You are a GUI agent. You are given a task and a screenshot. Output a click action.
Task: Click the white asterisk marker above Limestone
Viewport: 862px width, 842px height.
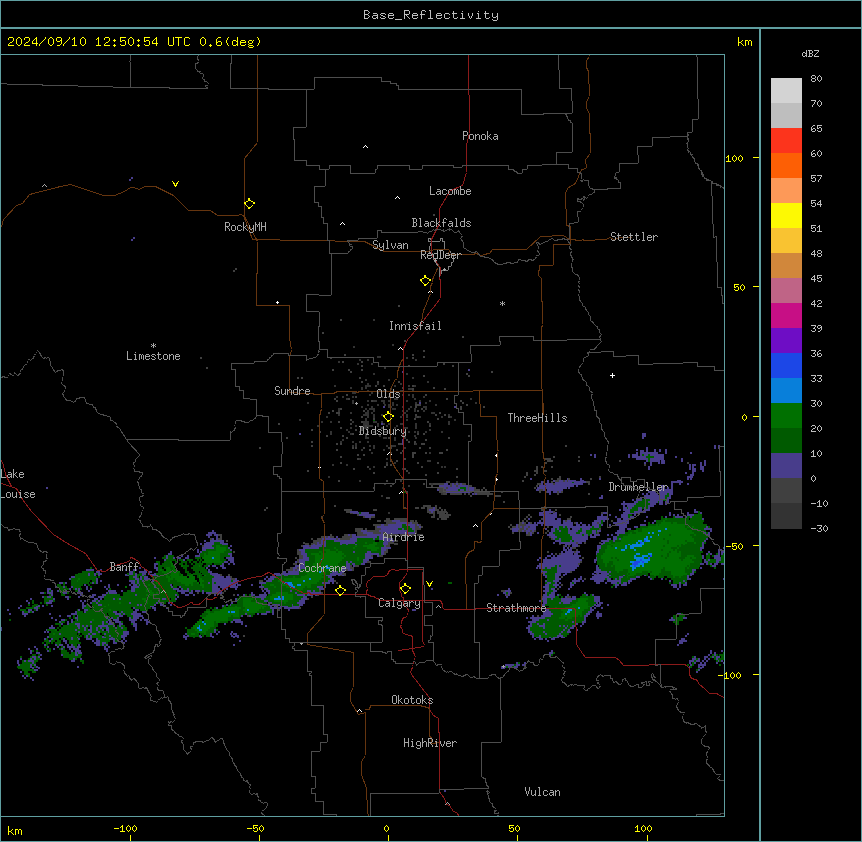click(x=153, y=346)
